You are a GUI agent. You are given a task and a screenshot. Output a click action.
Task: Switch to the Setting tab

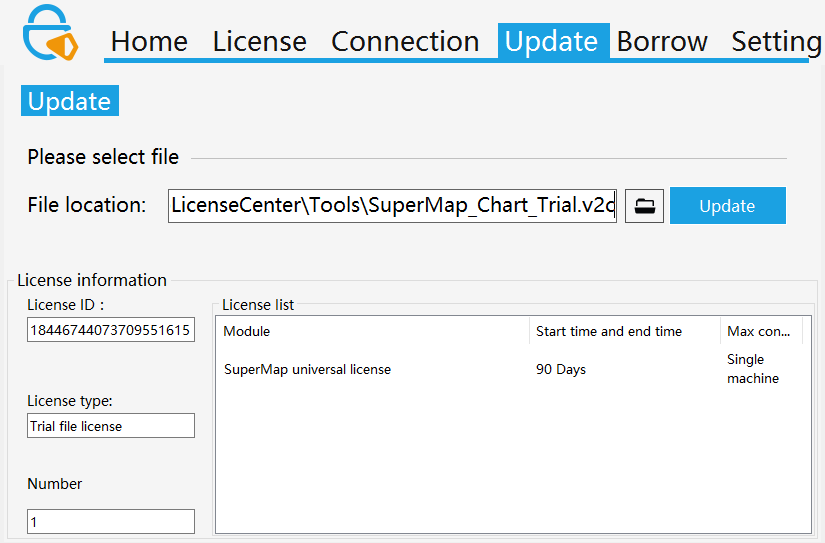(x=776, y=41)
